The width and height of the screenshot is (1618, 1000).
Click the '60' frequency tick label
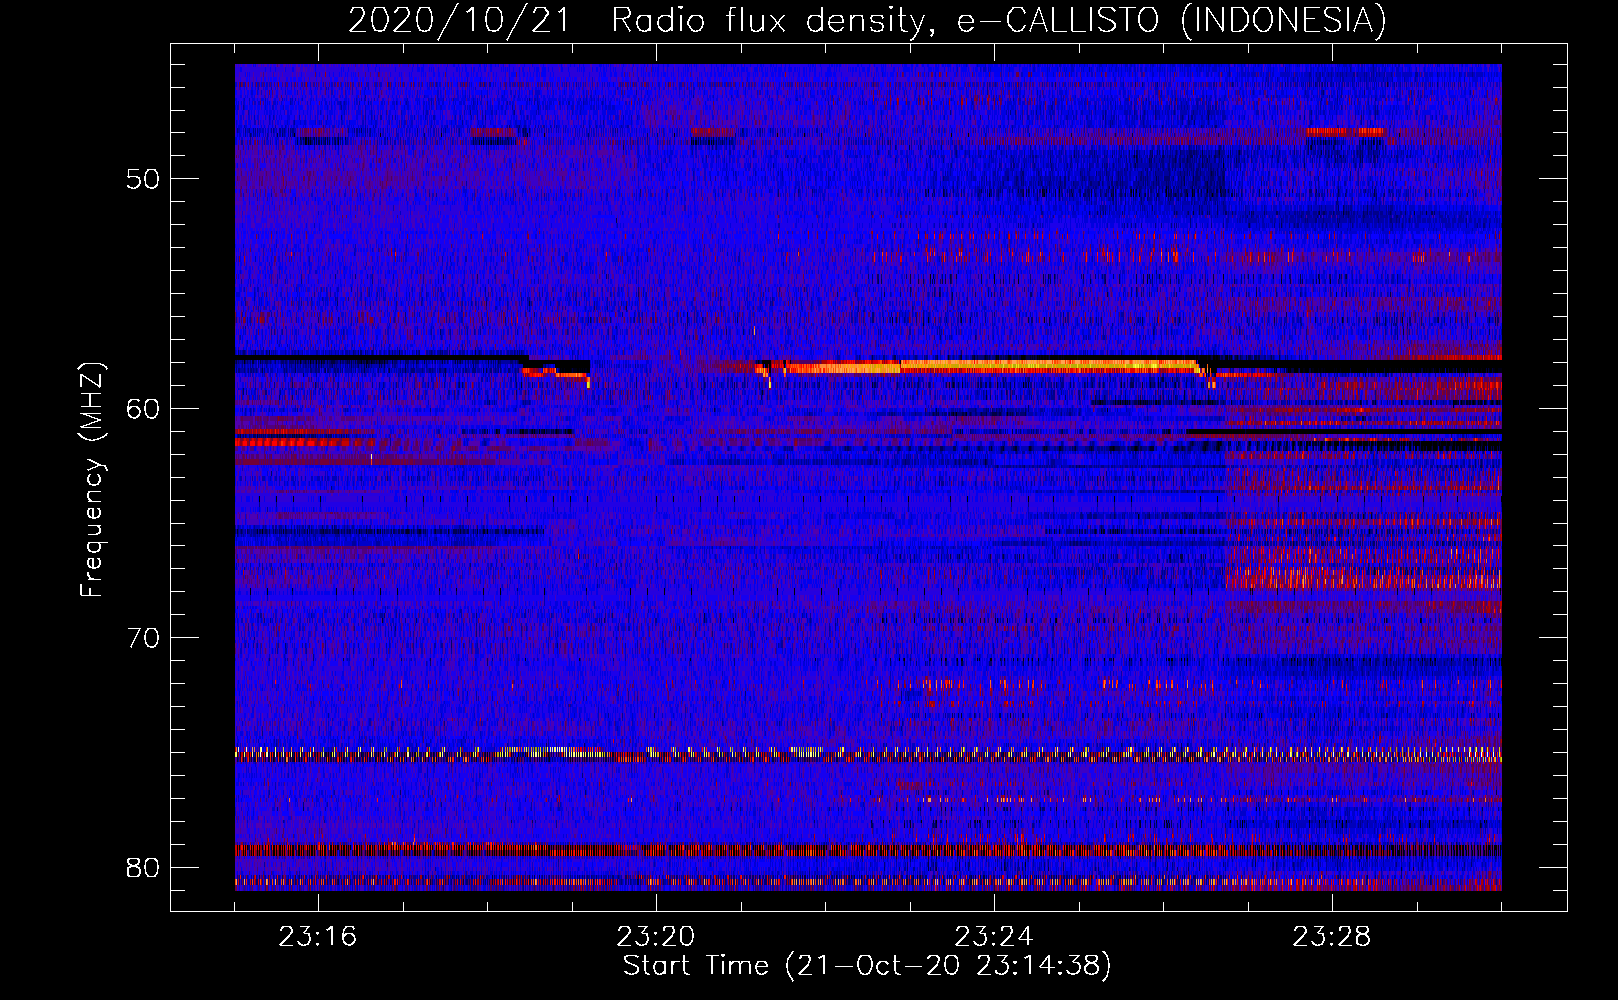pos(143,408)
